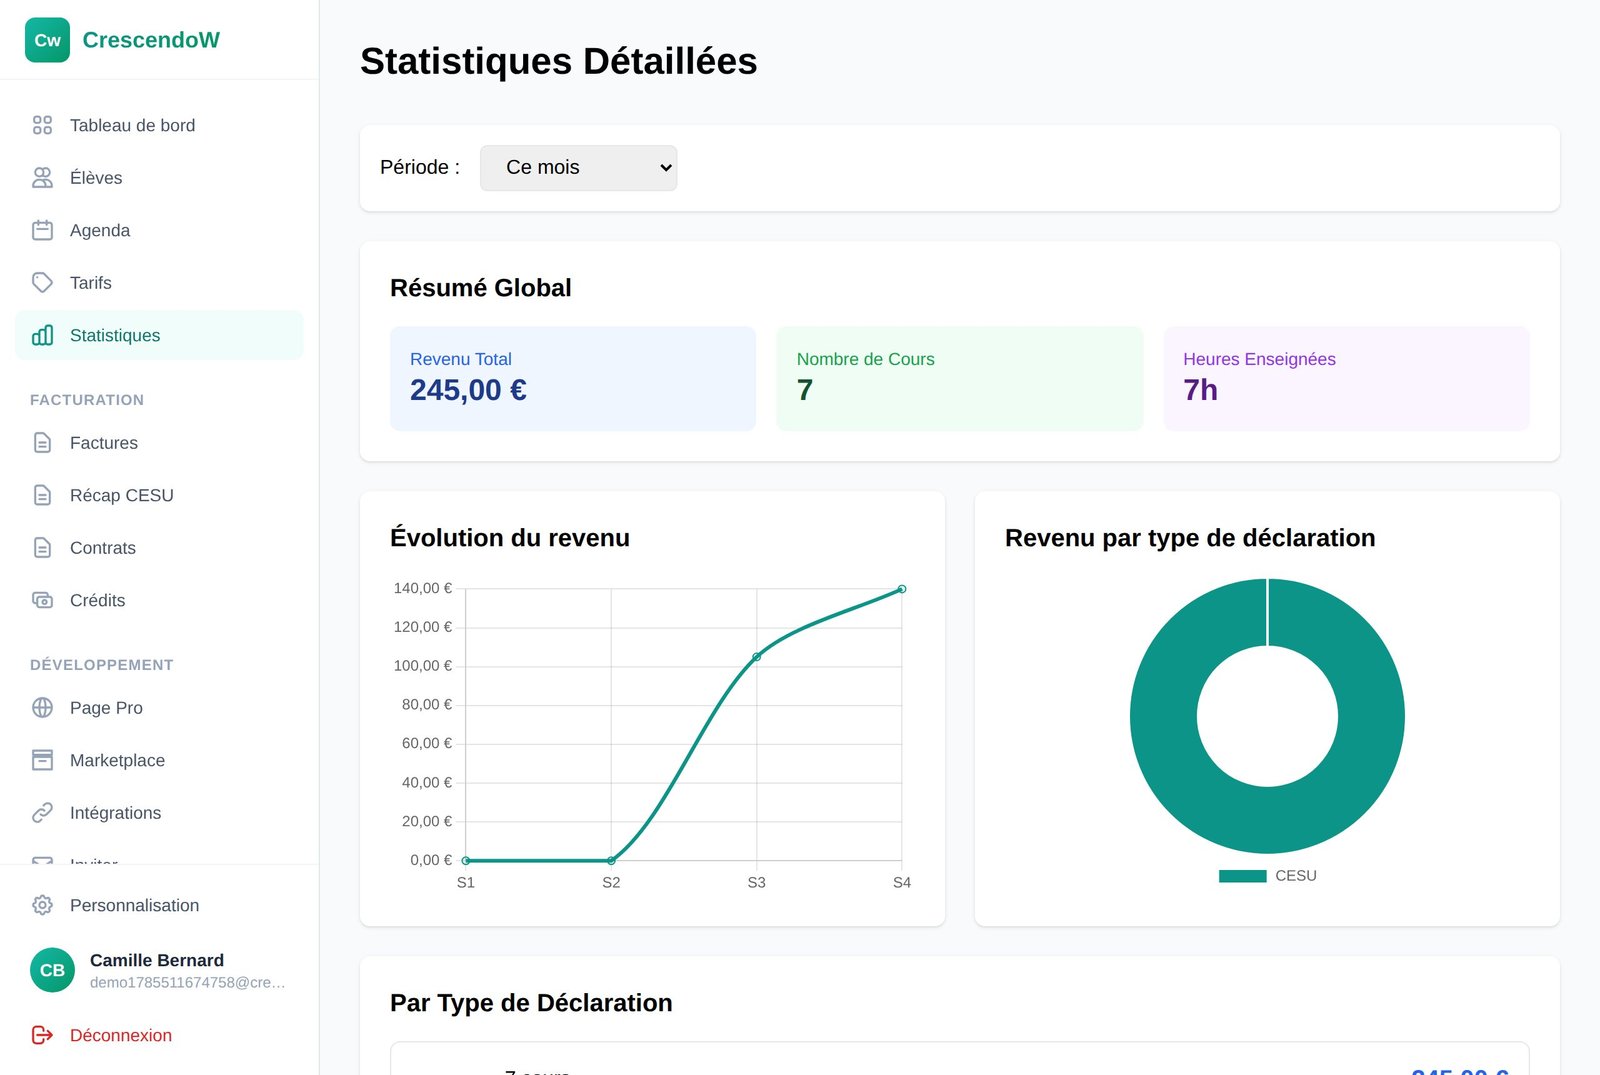Click the Marketplace storefront icon
The height and width of the screenshot is (1075, 1600).
point(42,760)
